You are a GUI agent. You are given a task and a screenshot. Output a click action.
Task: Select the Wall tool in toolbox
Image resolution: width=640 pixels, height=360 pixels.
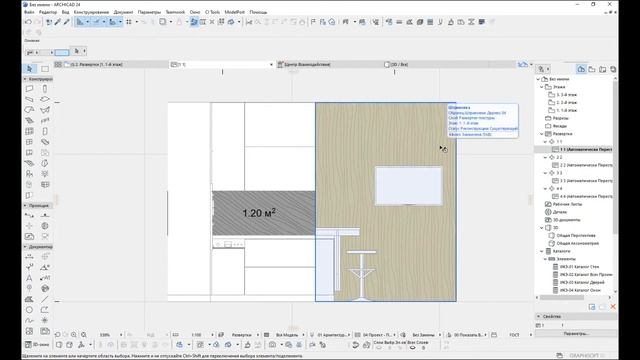tap(29, 89)
